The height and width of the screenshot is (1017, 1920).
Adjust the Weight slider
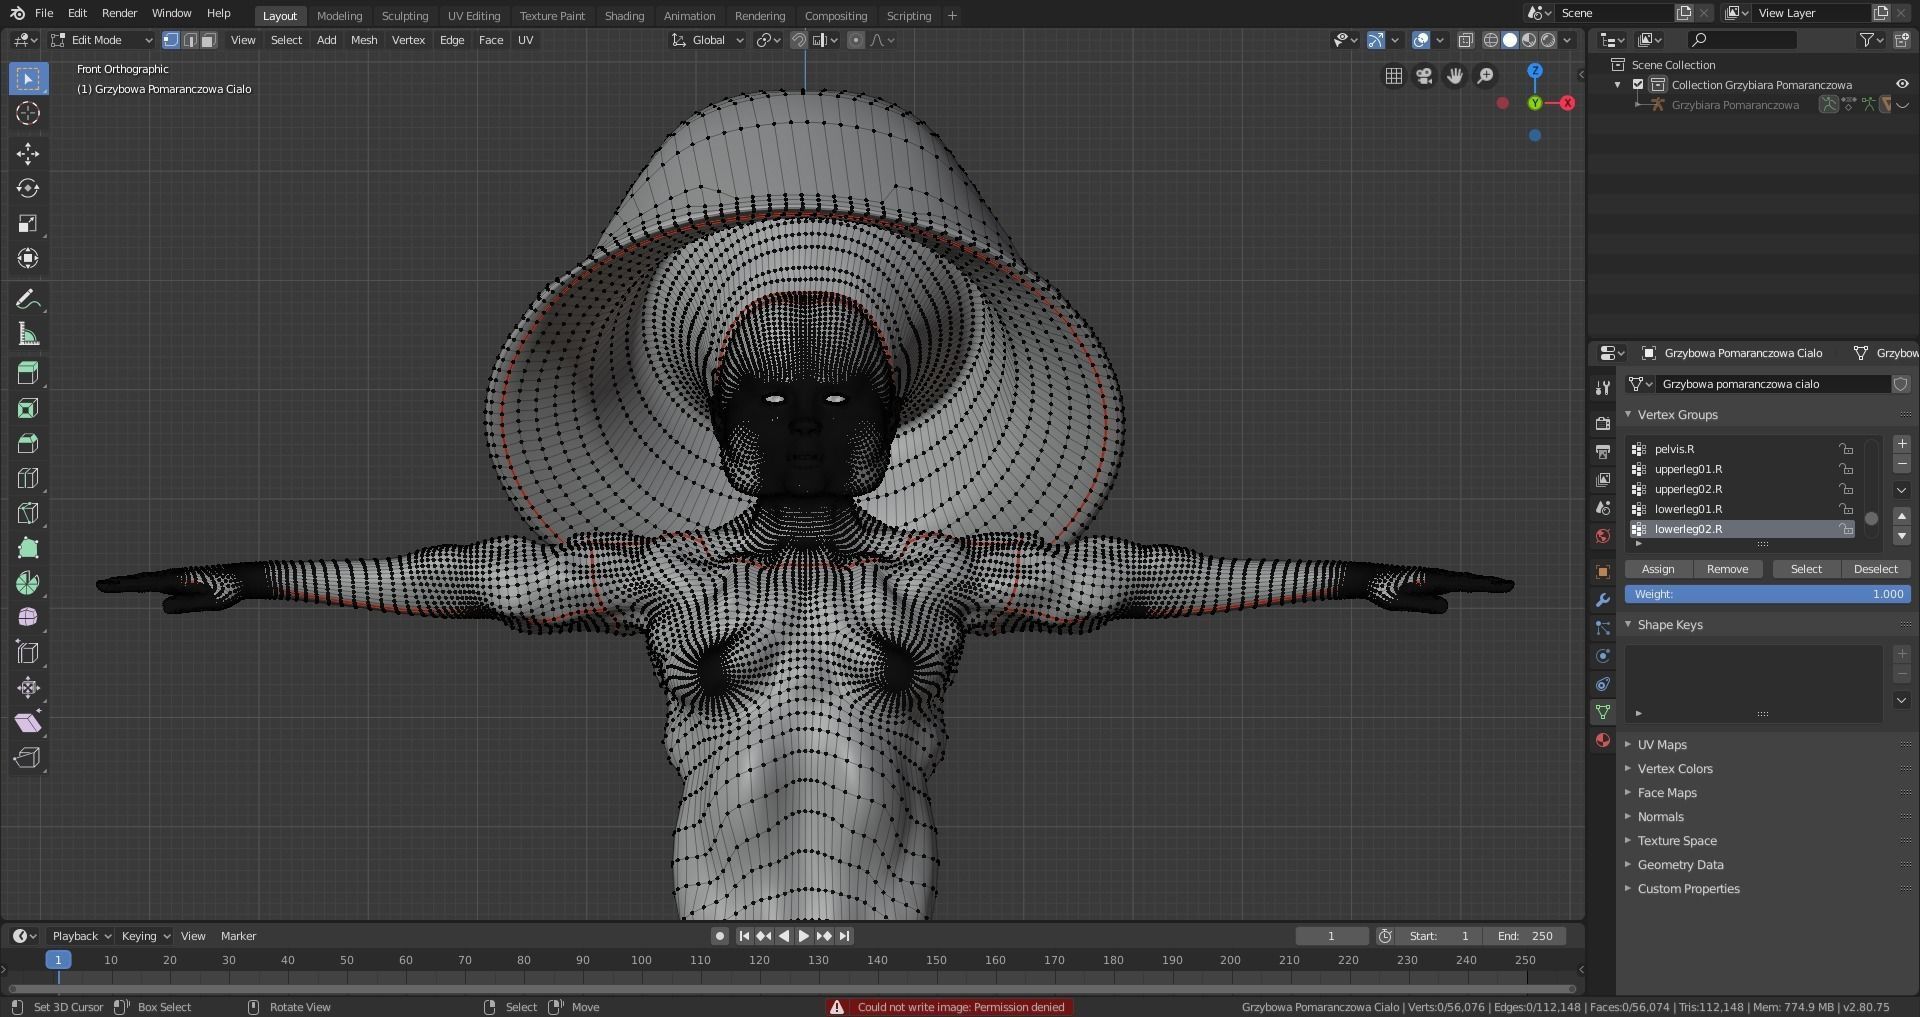(1767, 594)
